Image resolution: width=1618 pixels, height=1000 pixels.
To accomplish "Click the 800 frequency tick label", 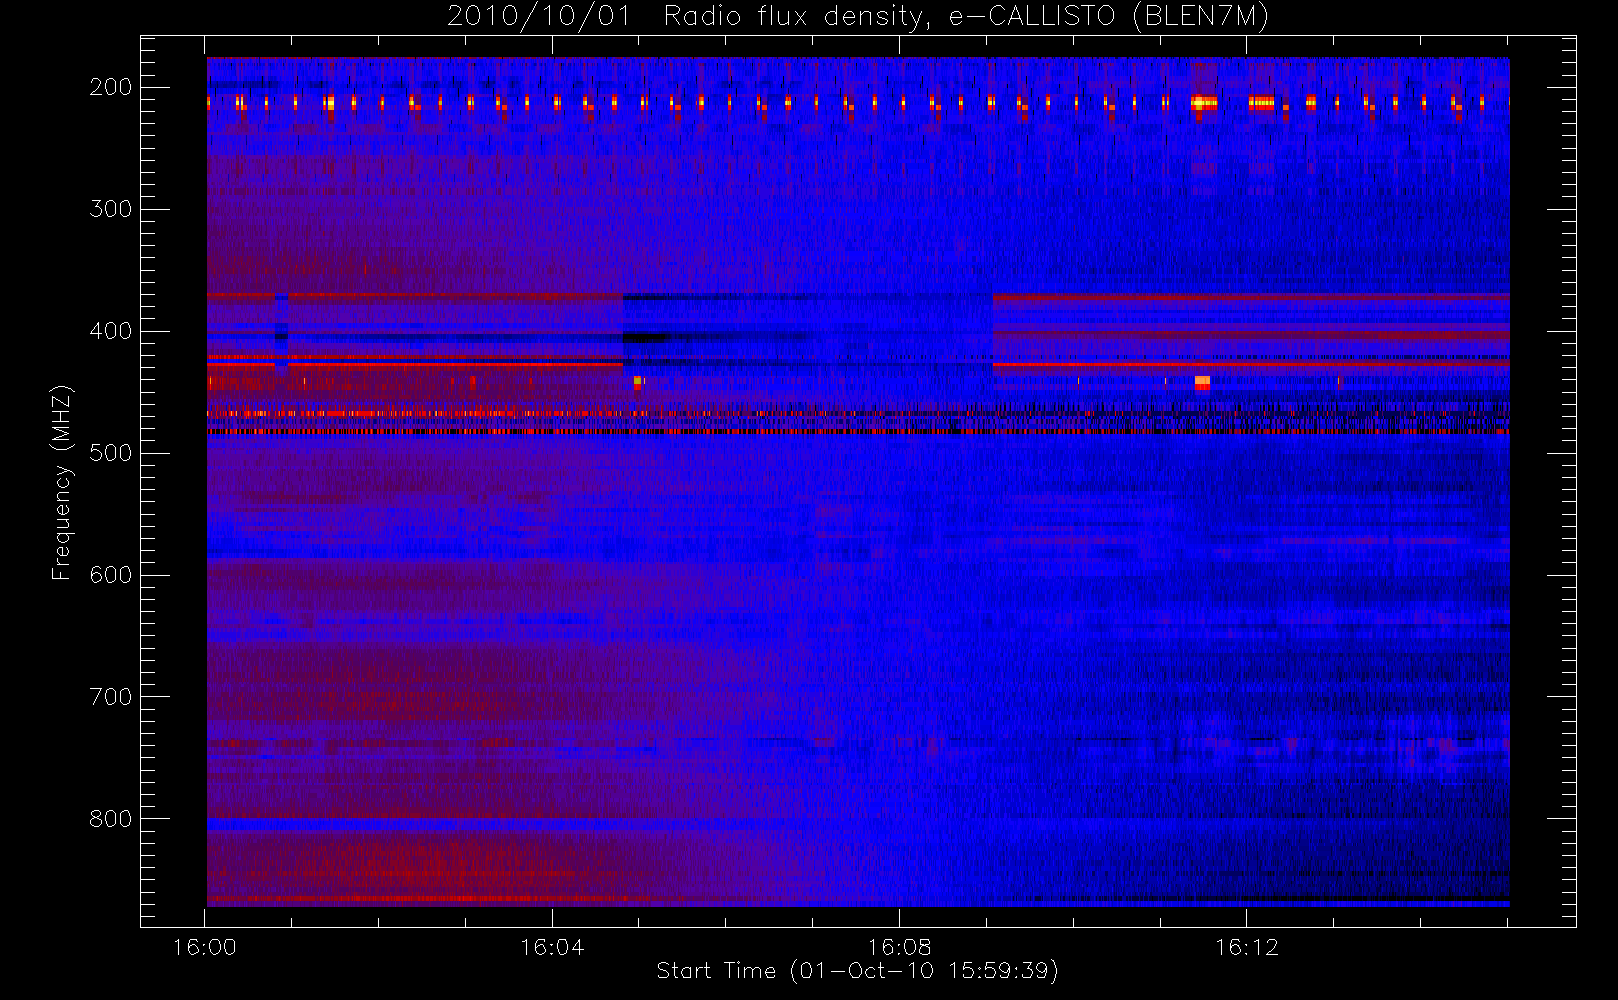I will click(110, 819).
